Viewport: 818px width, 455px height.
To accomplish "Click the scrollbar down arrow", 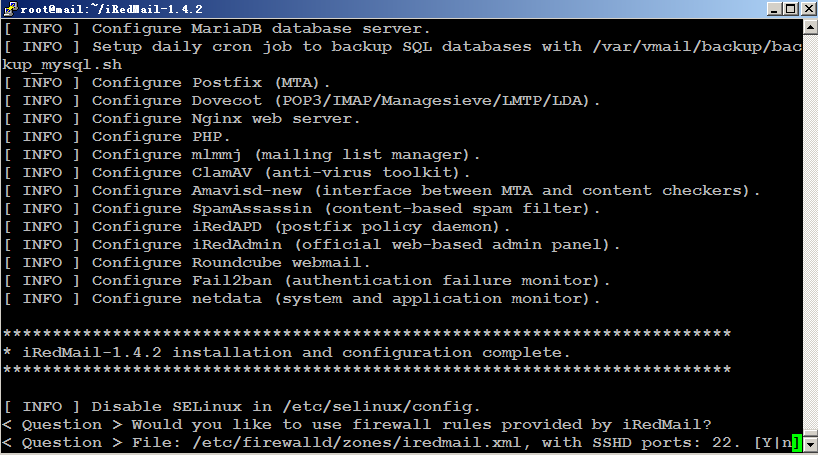I will (810, 445).
